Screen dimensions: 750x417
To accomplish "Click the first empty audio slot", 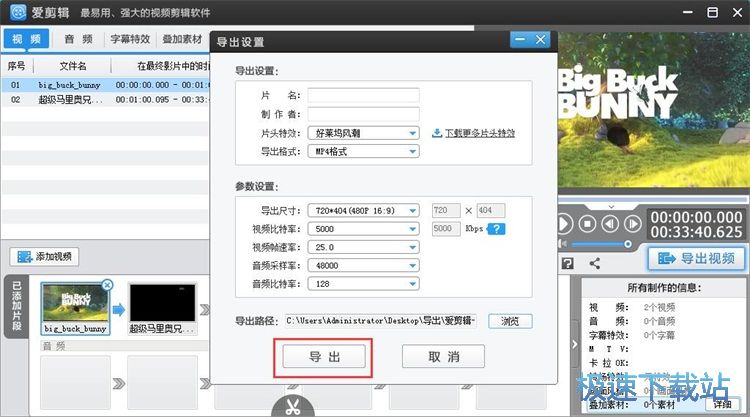I will click(76, 382).
